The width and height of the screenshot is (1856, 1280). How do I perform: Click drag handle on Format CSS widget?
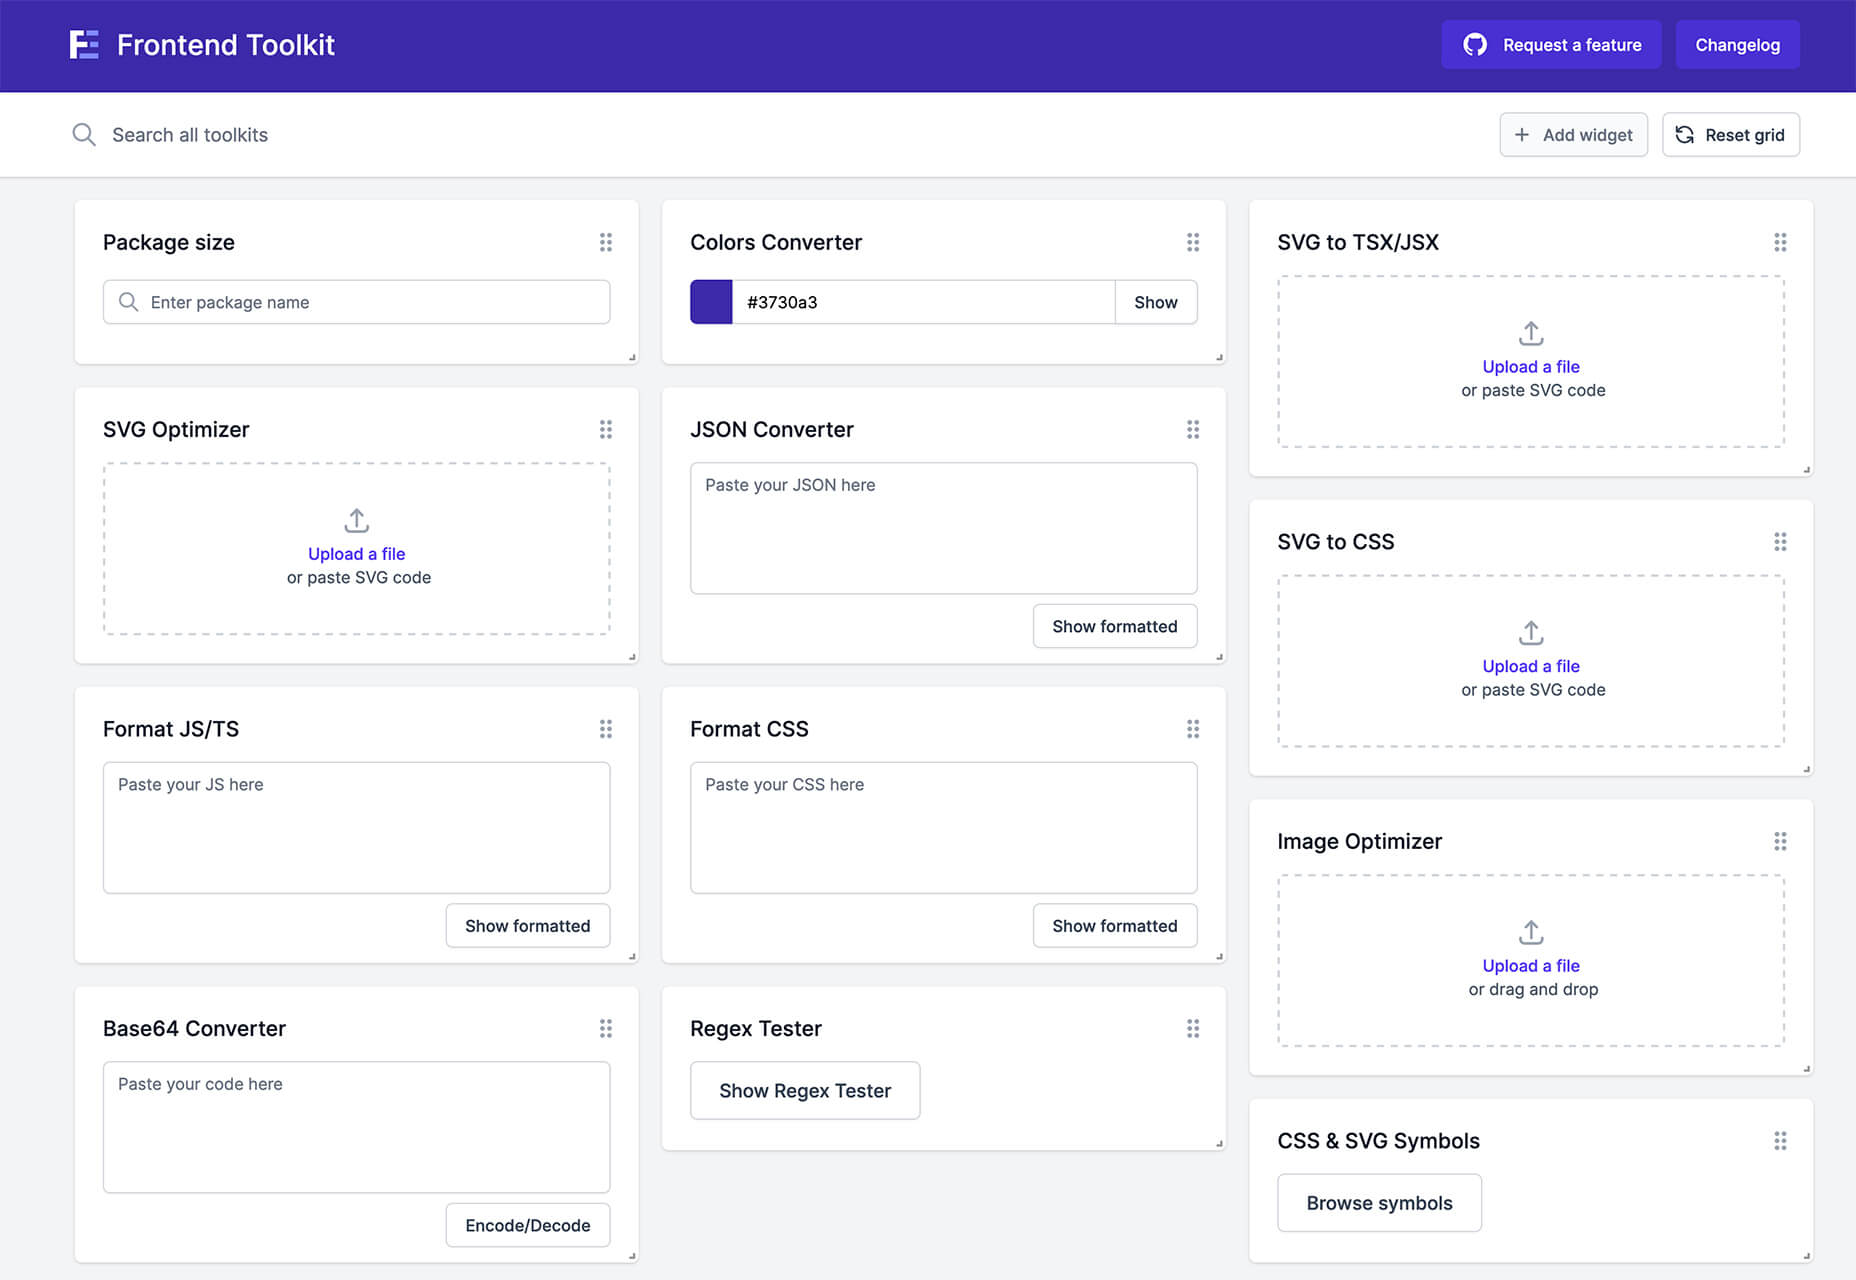(x=1193, y=729)
